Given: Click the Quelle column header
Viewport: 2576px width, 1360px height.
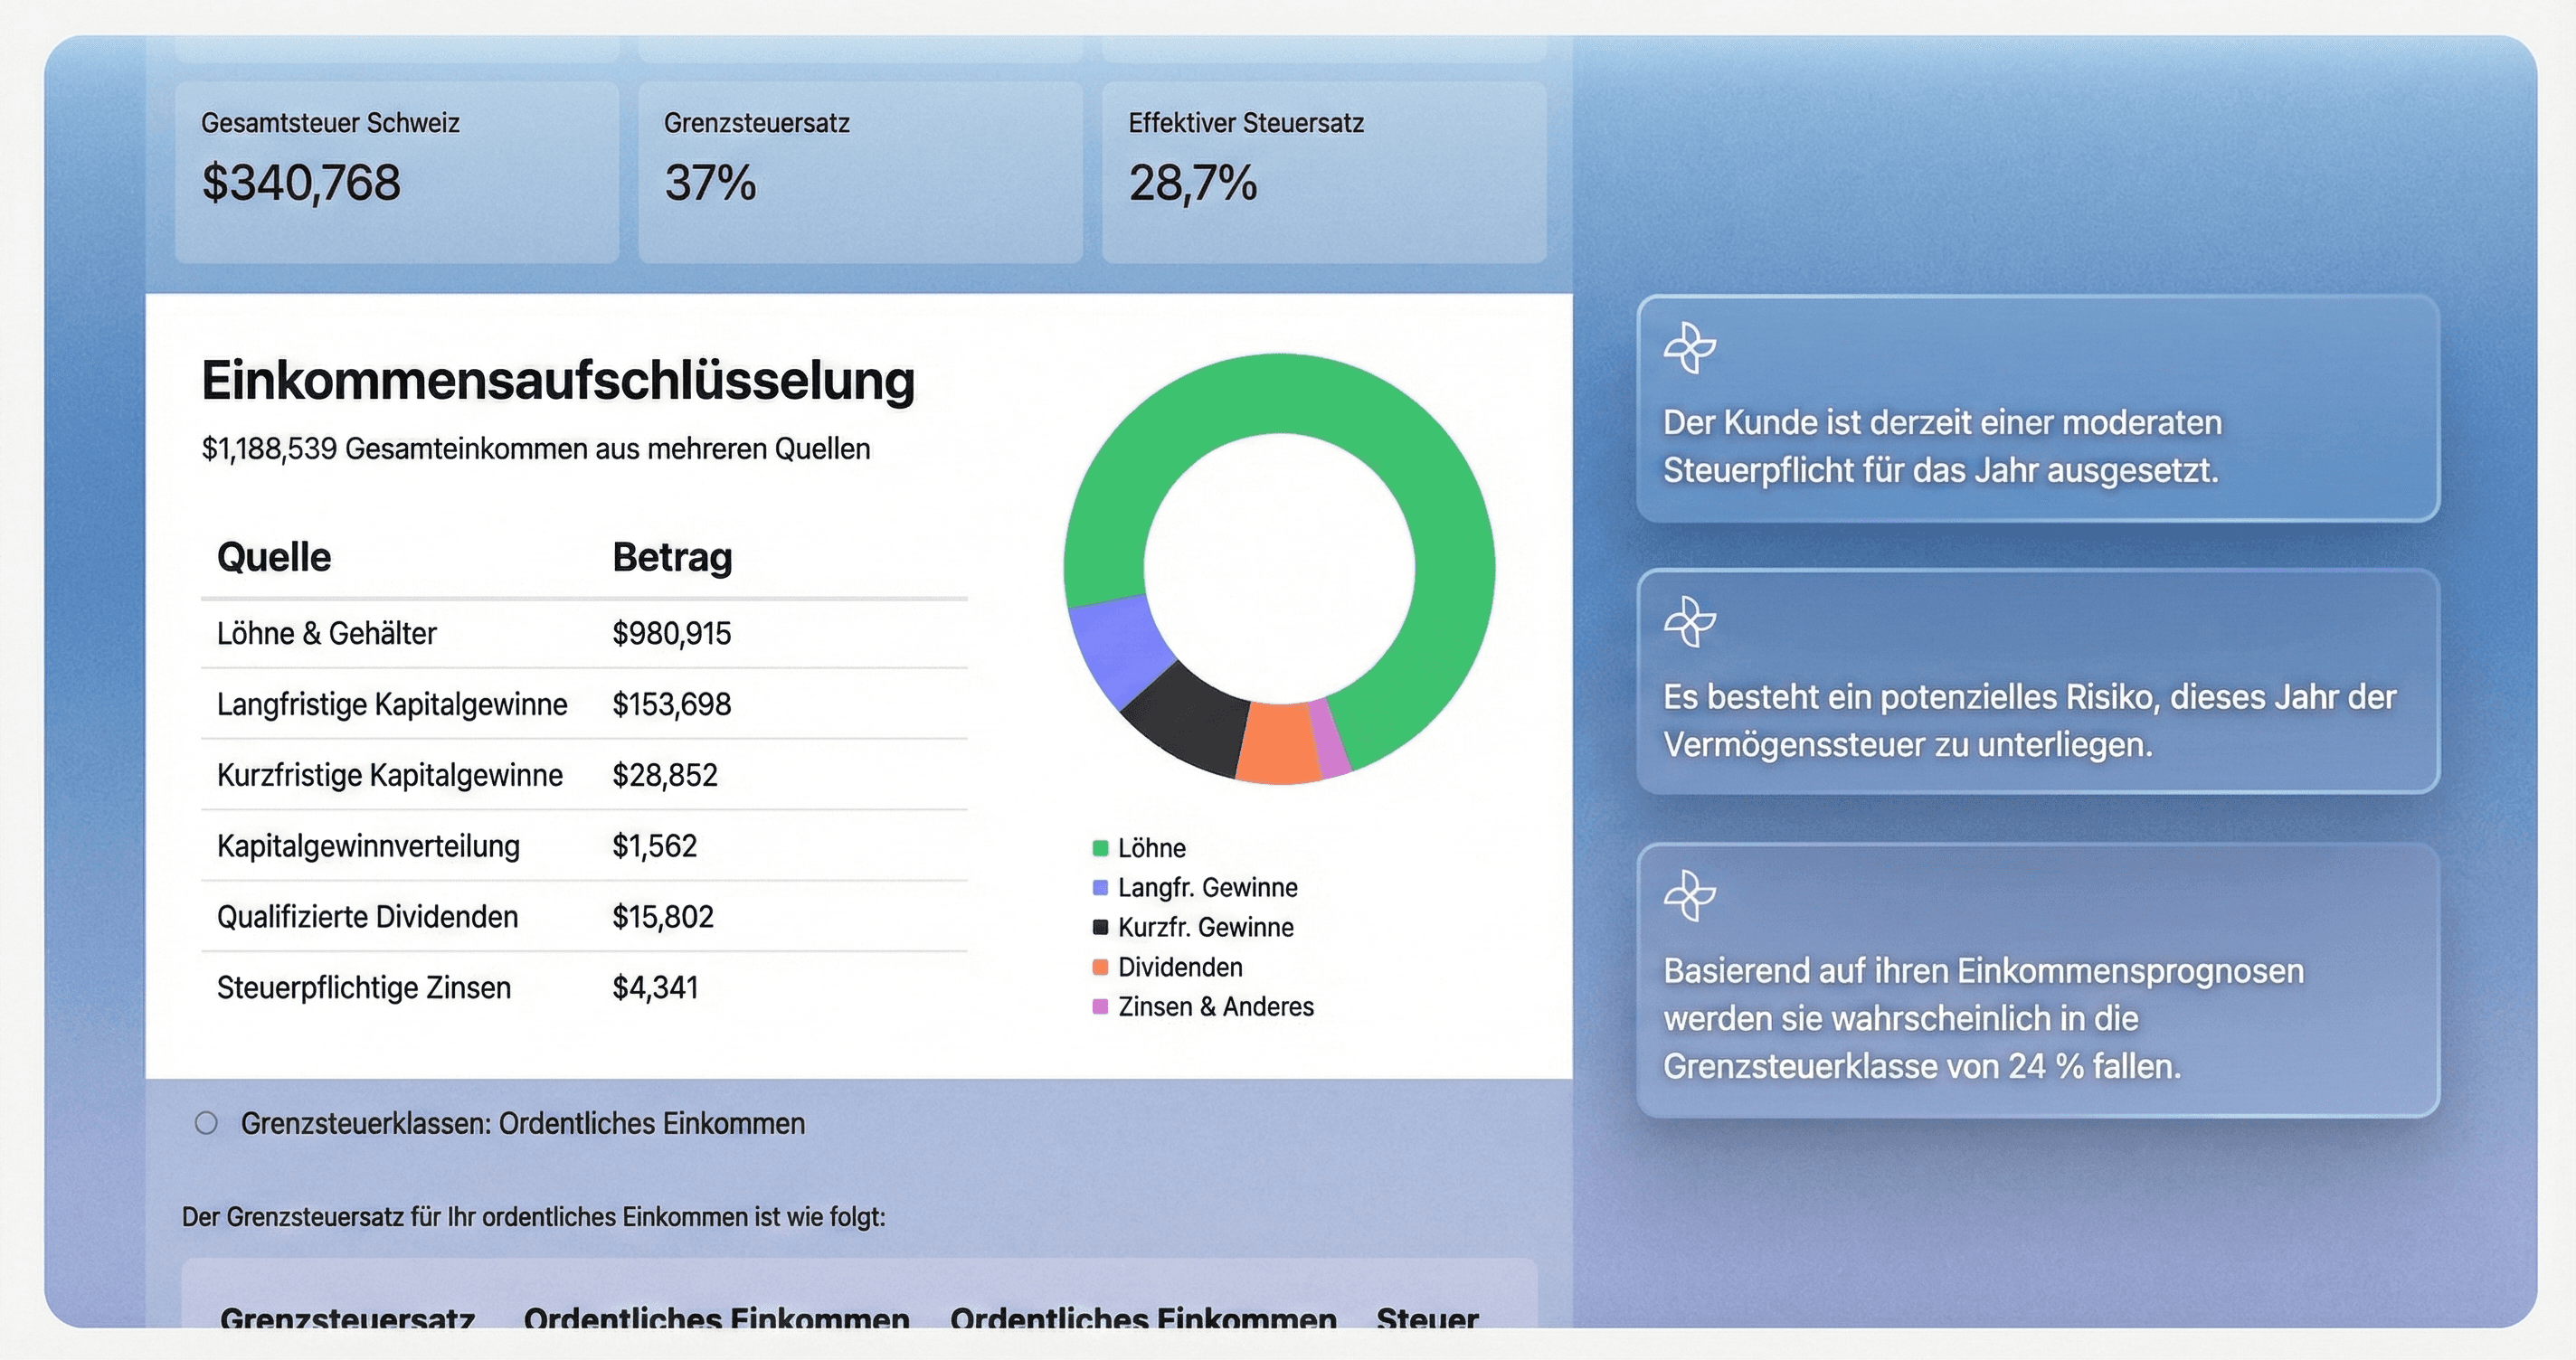Looking at the screenshot, I should [x=274, y=557].
